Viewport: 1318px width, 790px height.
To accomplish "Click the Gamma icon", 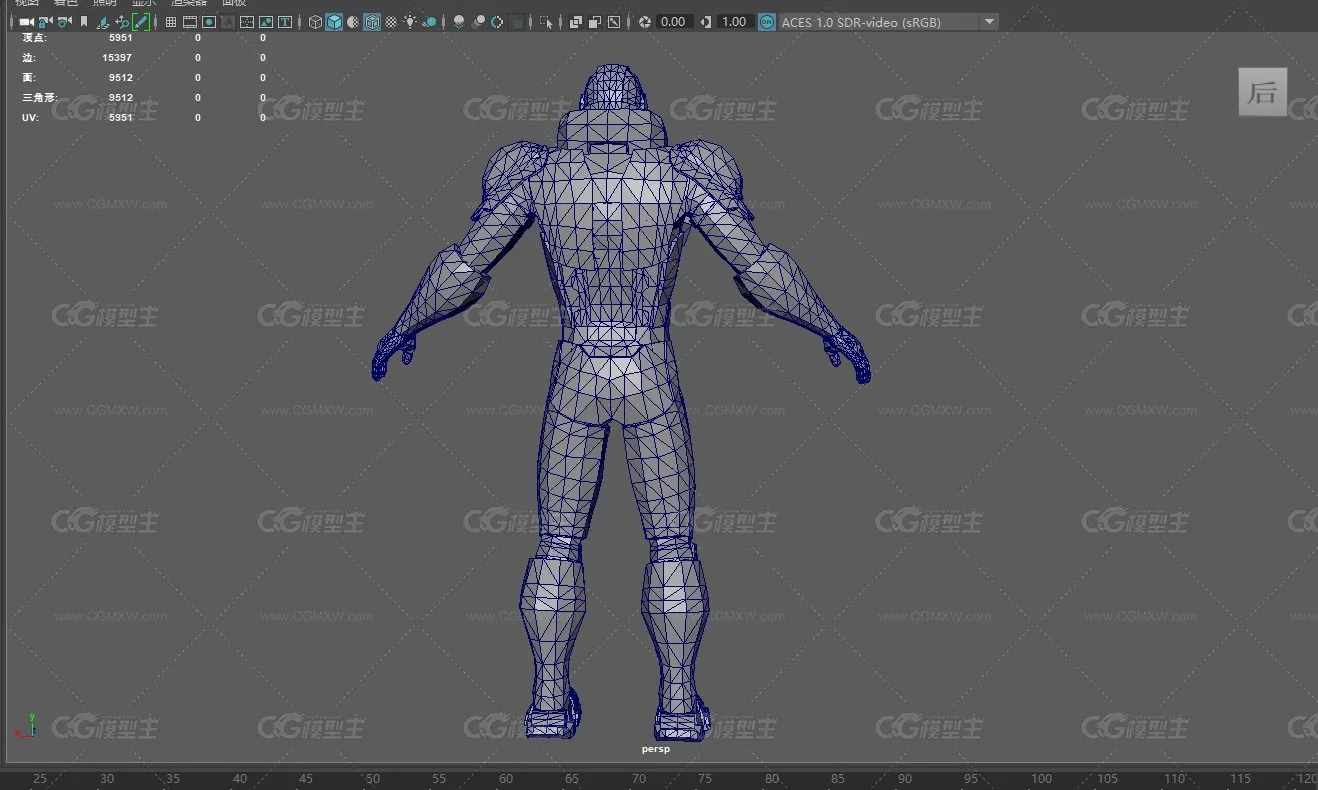I will click(706, 22).
